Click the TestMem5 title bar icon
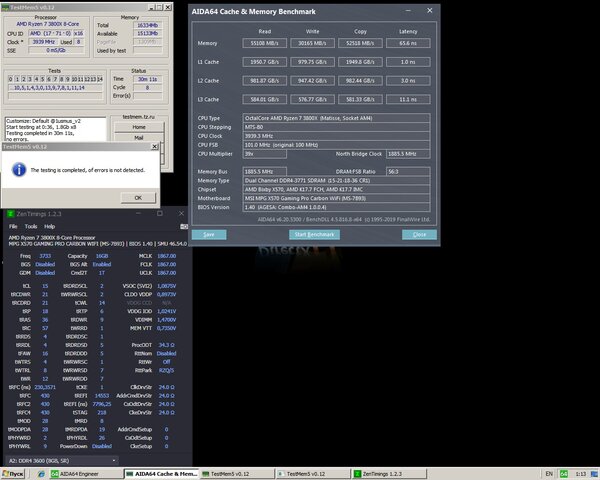The width and height of the screenshot is (600, 480). point(5,7)
